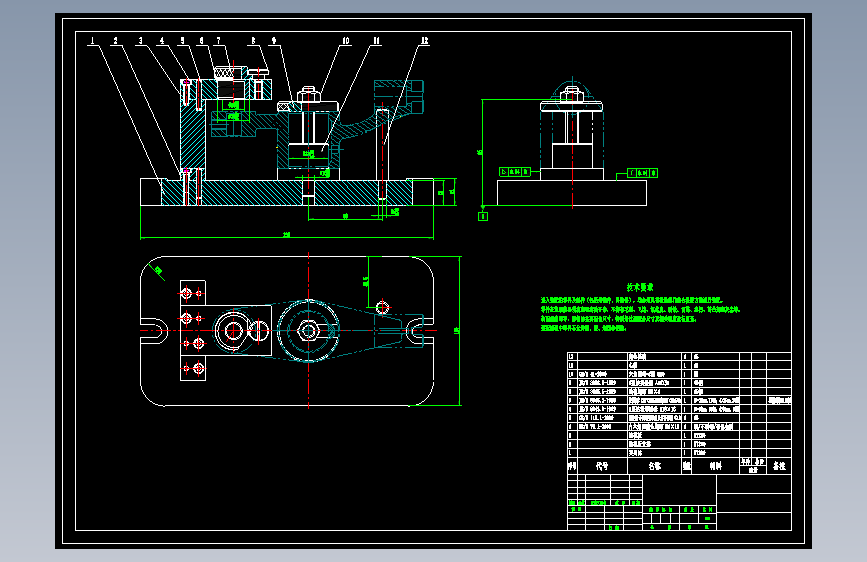This screenshot has height=562, width=867.
Task: Select the datum symbol box below the side view
Action: pos(483,216)
